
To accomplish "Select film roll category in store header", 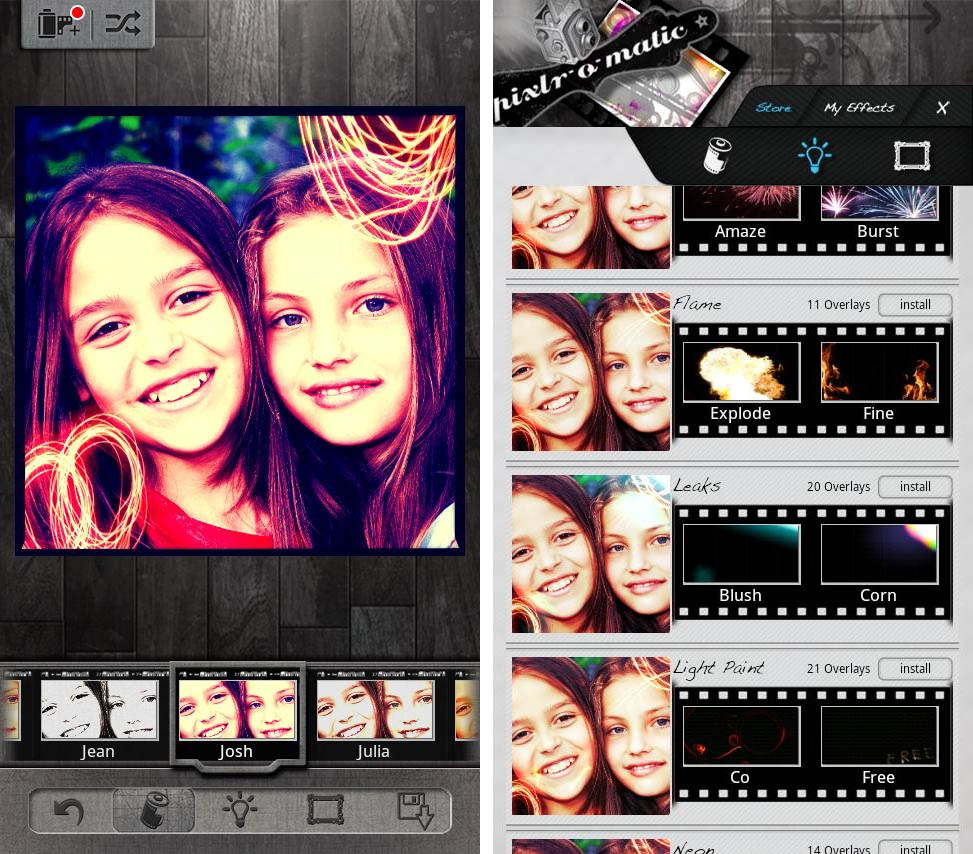I will [718, 156].
